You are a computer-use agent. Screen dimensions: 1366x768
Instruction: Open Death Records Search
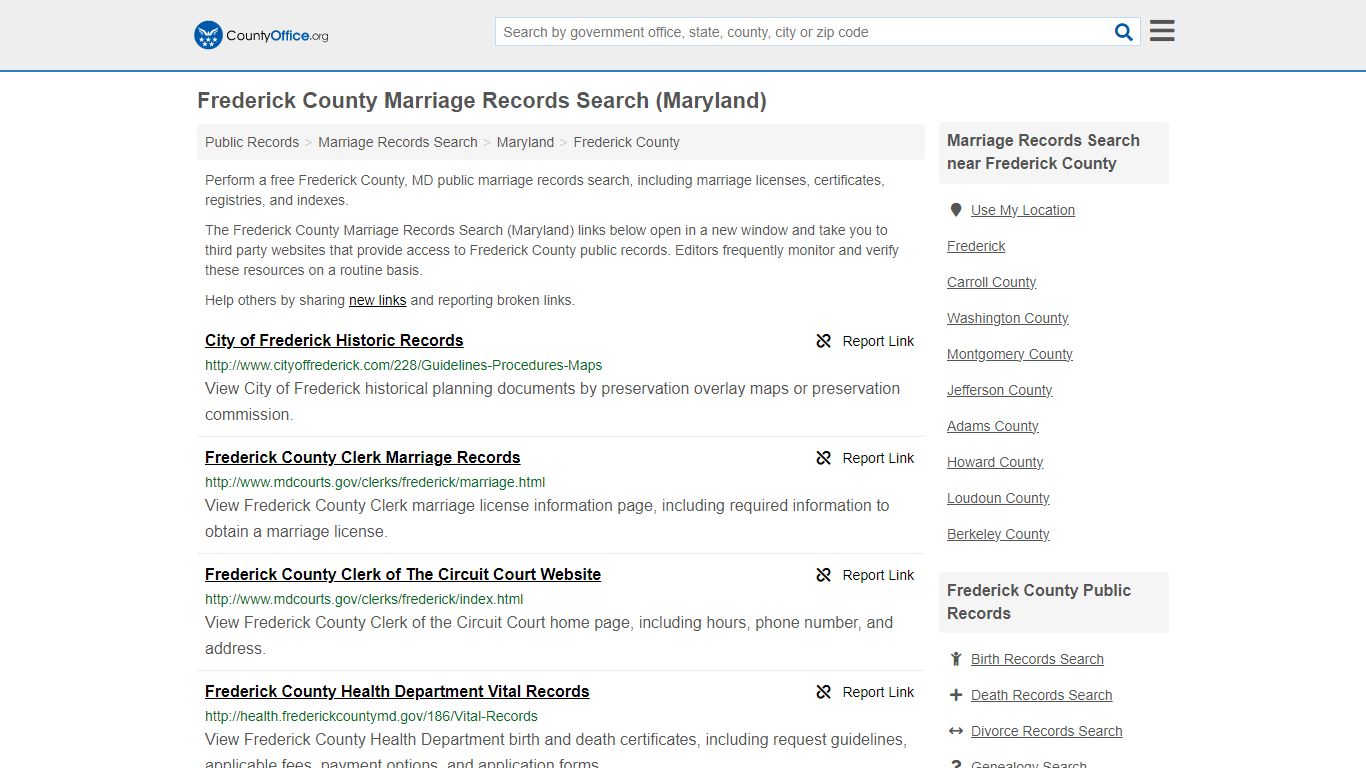click(1041, 695)
